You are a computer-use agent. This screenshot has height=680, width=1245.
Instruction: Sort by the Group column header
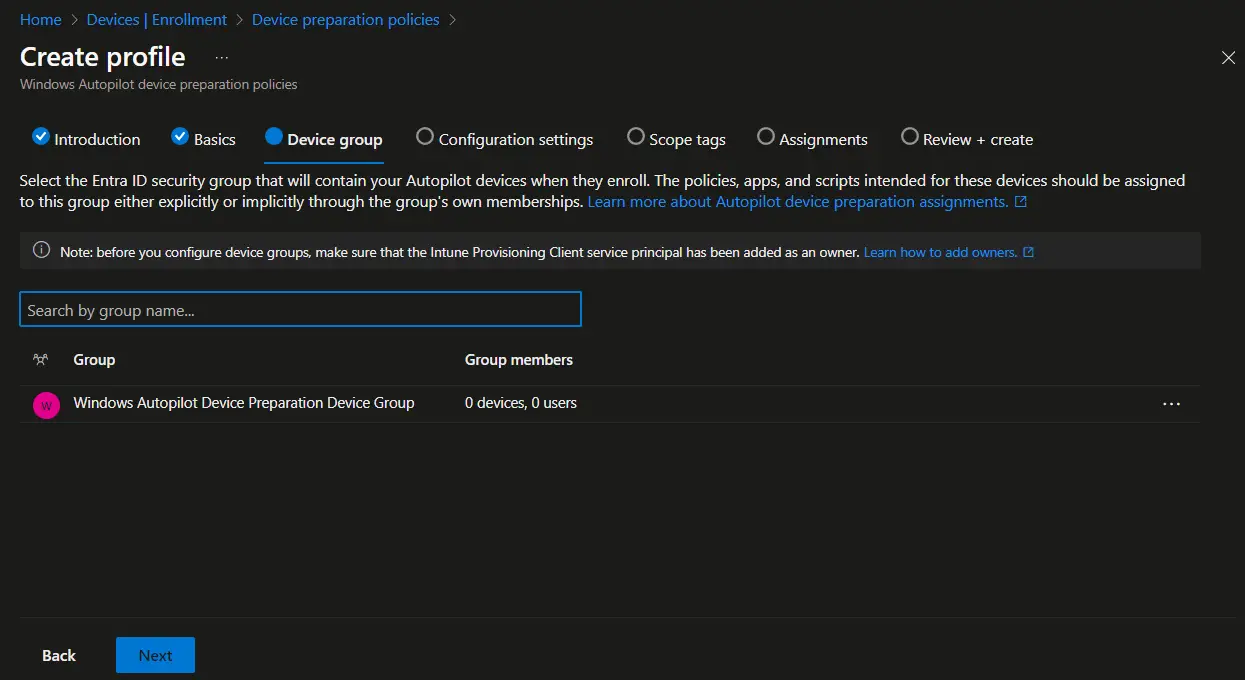(94, 359)
